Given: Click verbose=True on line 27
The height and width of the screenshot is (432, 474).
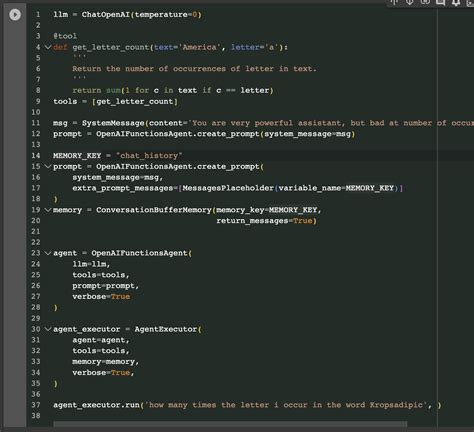Looking at the screenshot, I should tap(101, 296).
